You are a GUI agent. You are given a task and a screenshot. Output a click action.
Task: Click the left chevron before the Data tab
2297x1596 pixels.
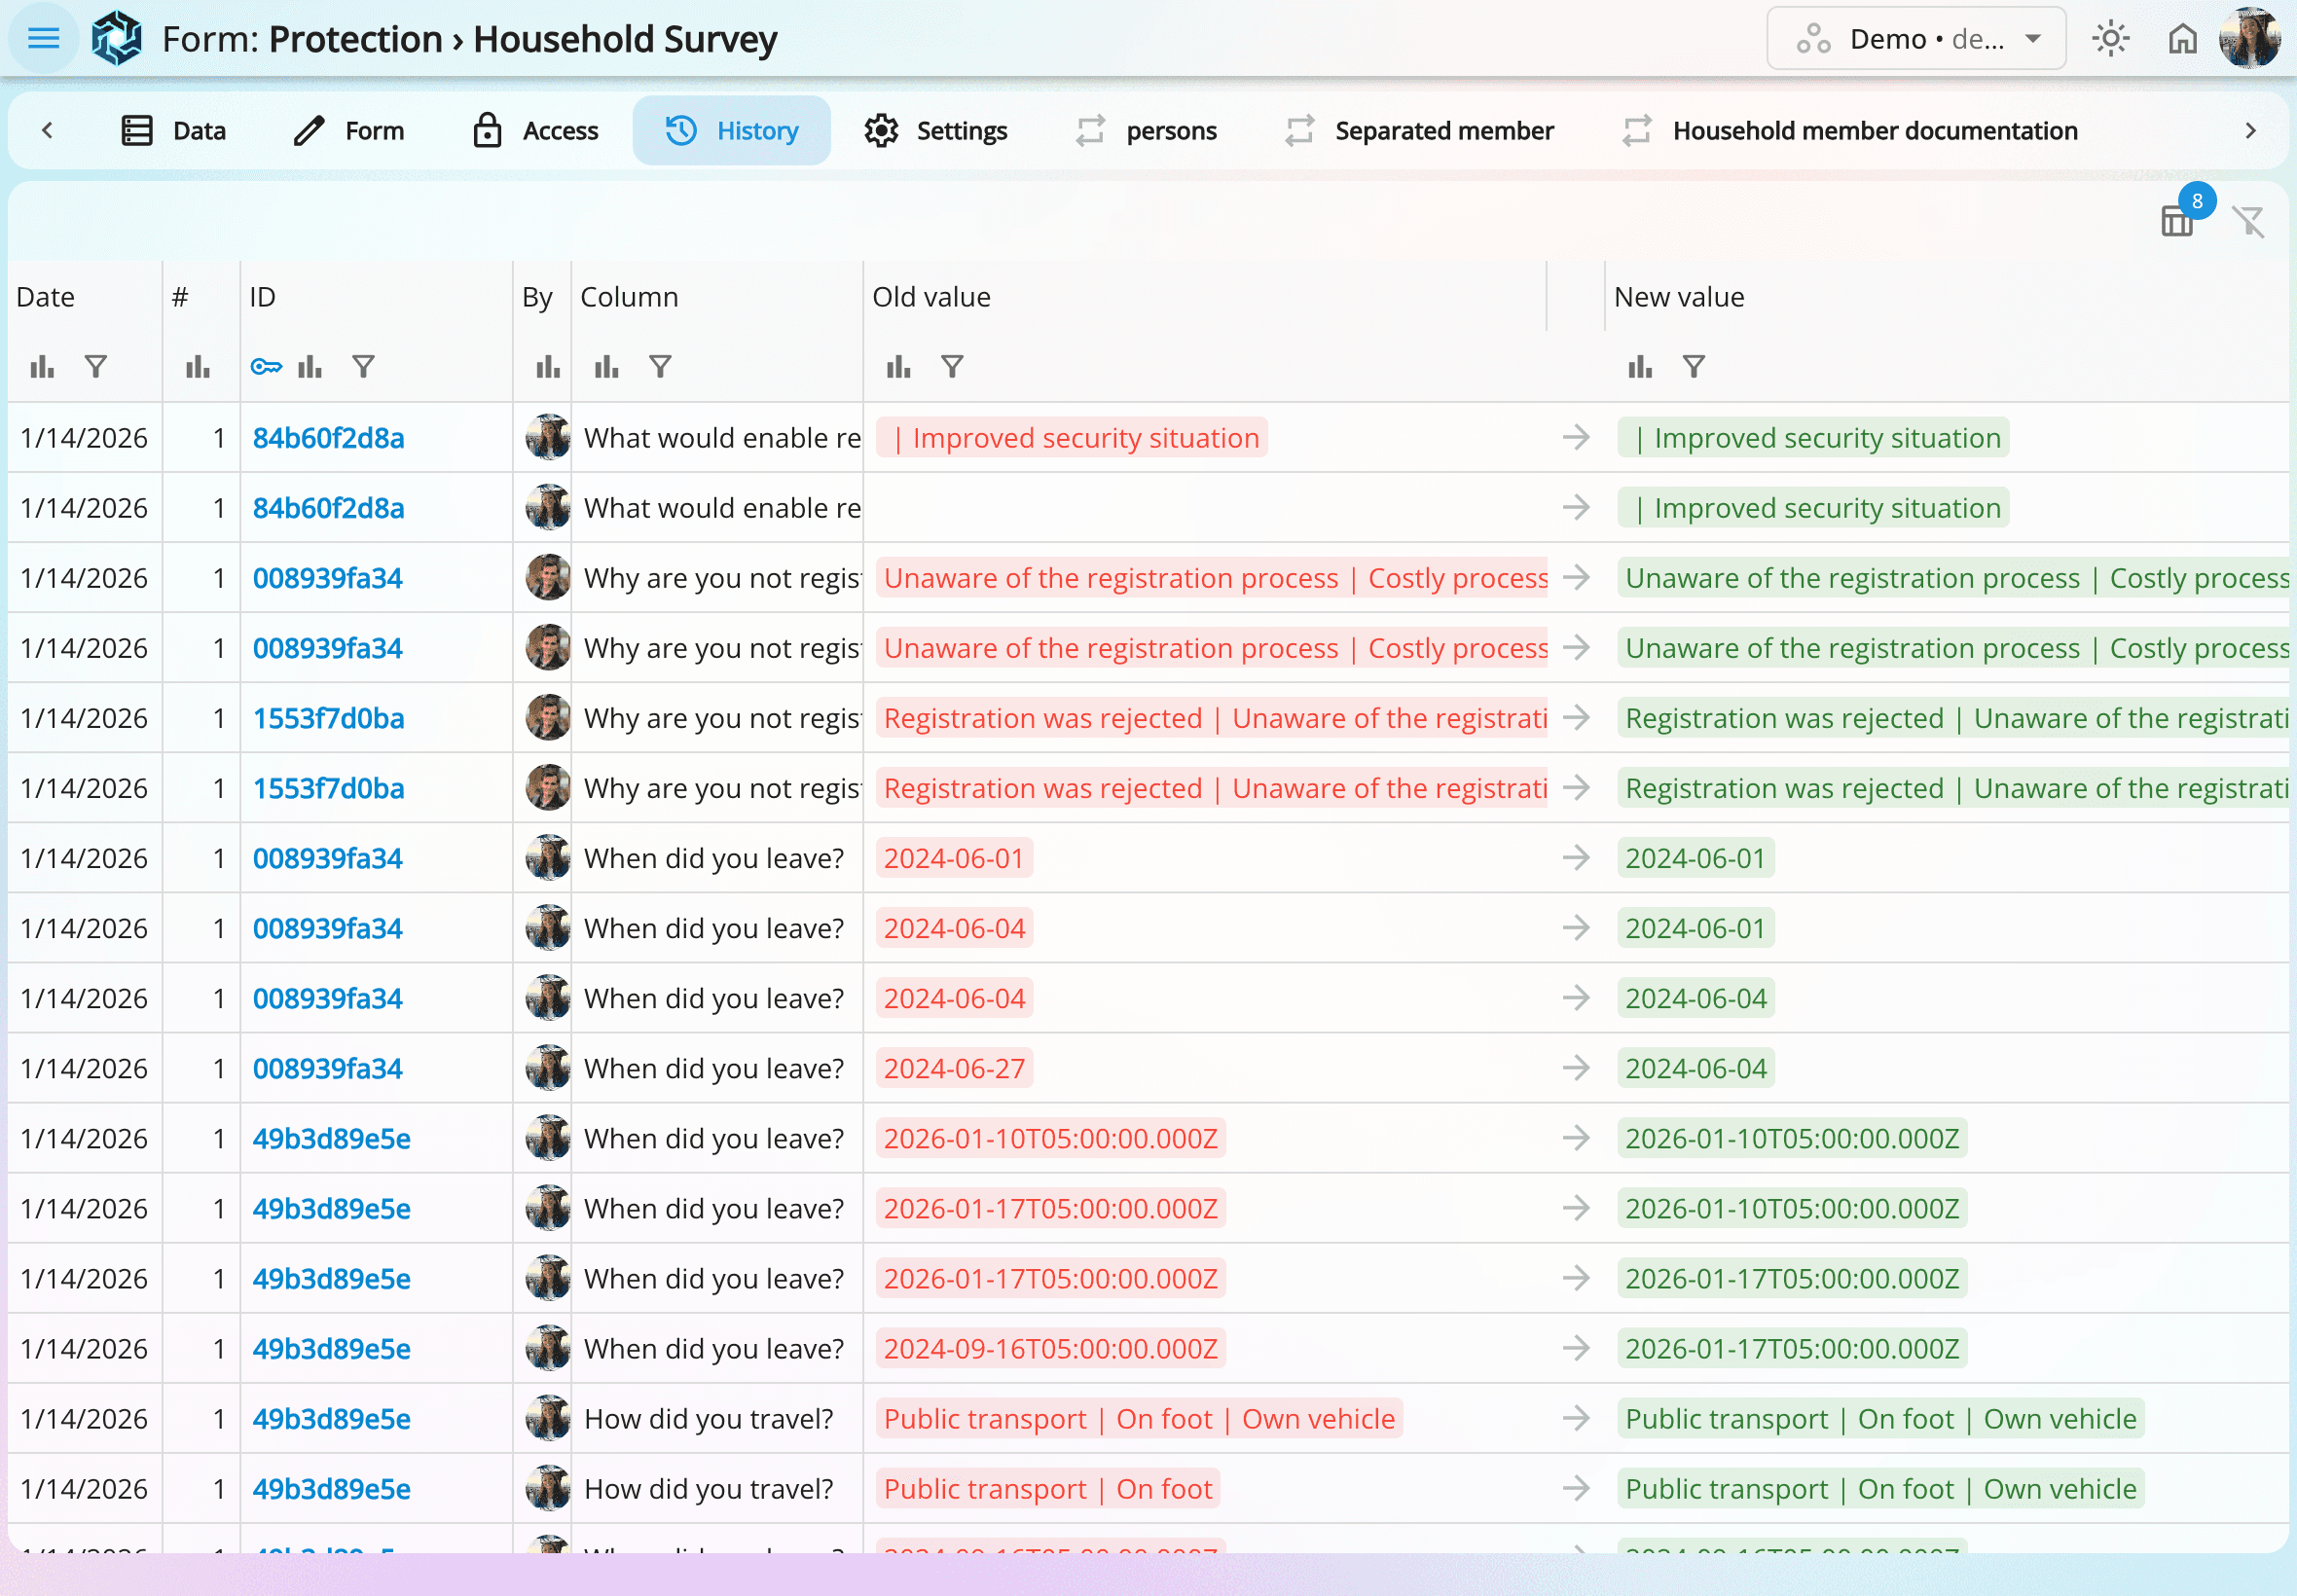pyautogui.click(x=47, y=130)
